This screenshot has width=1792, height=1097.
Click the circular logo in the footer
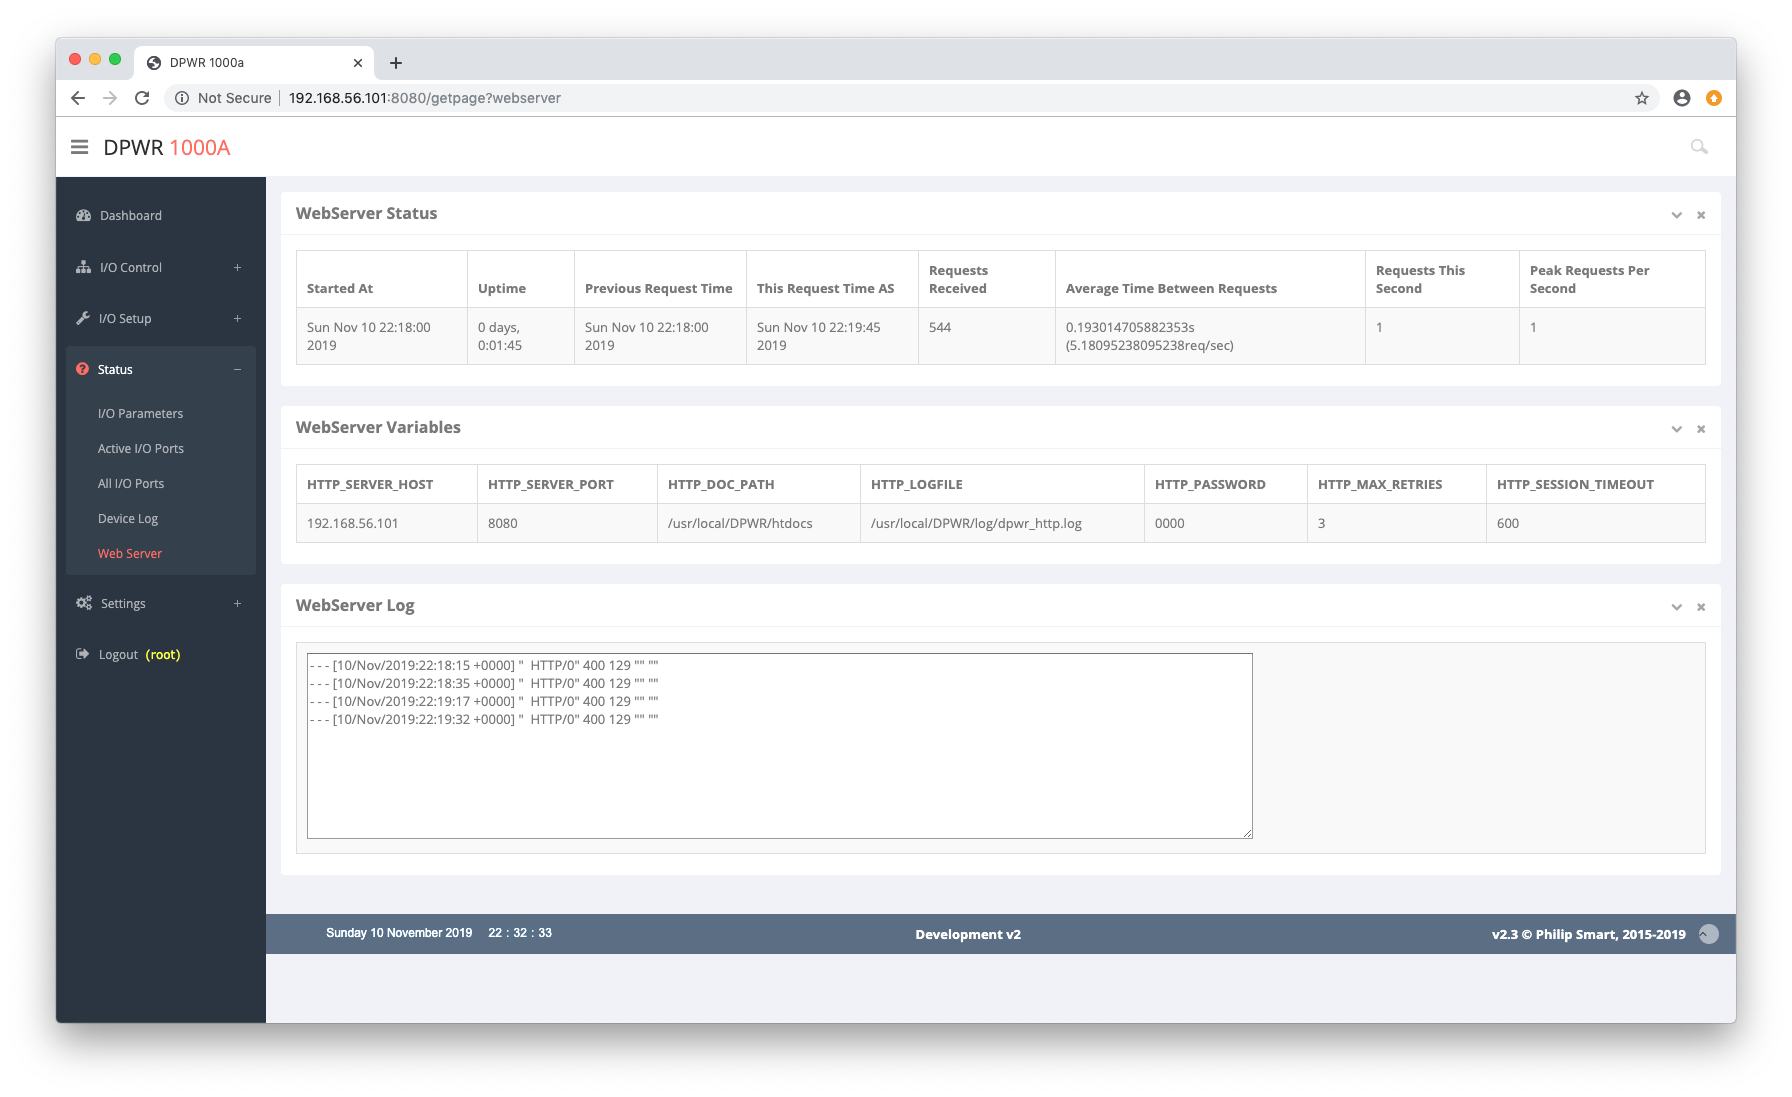1708,933
